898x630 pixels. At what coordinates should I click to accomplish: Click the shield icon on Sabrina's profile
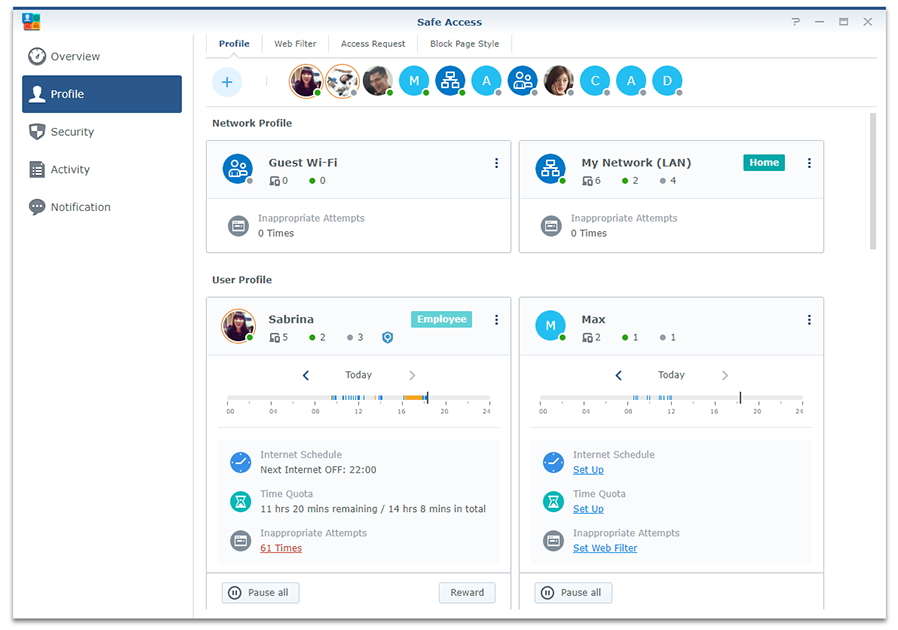pos(387,338)
